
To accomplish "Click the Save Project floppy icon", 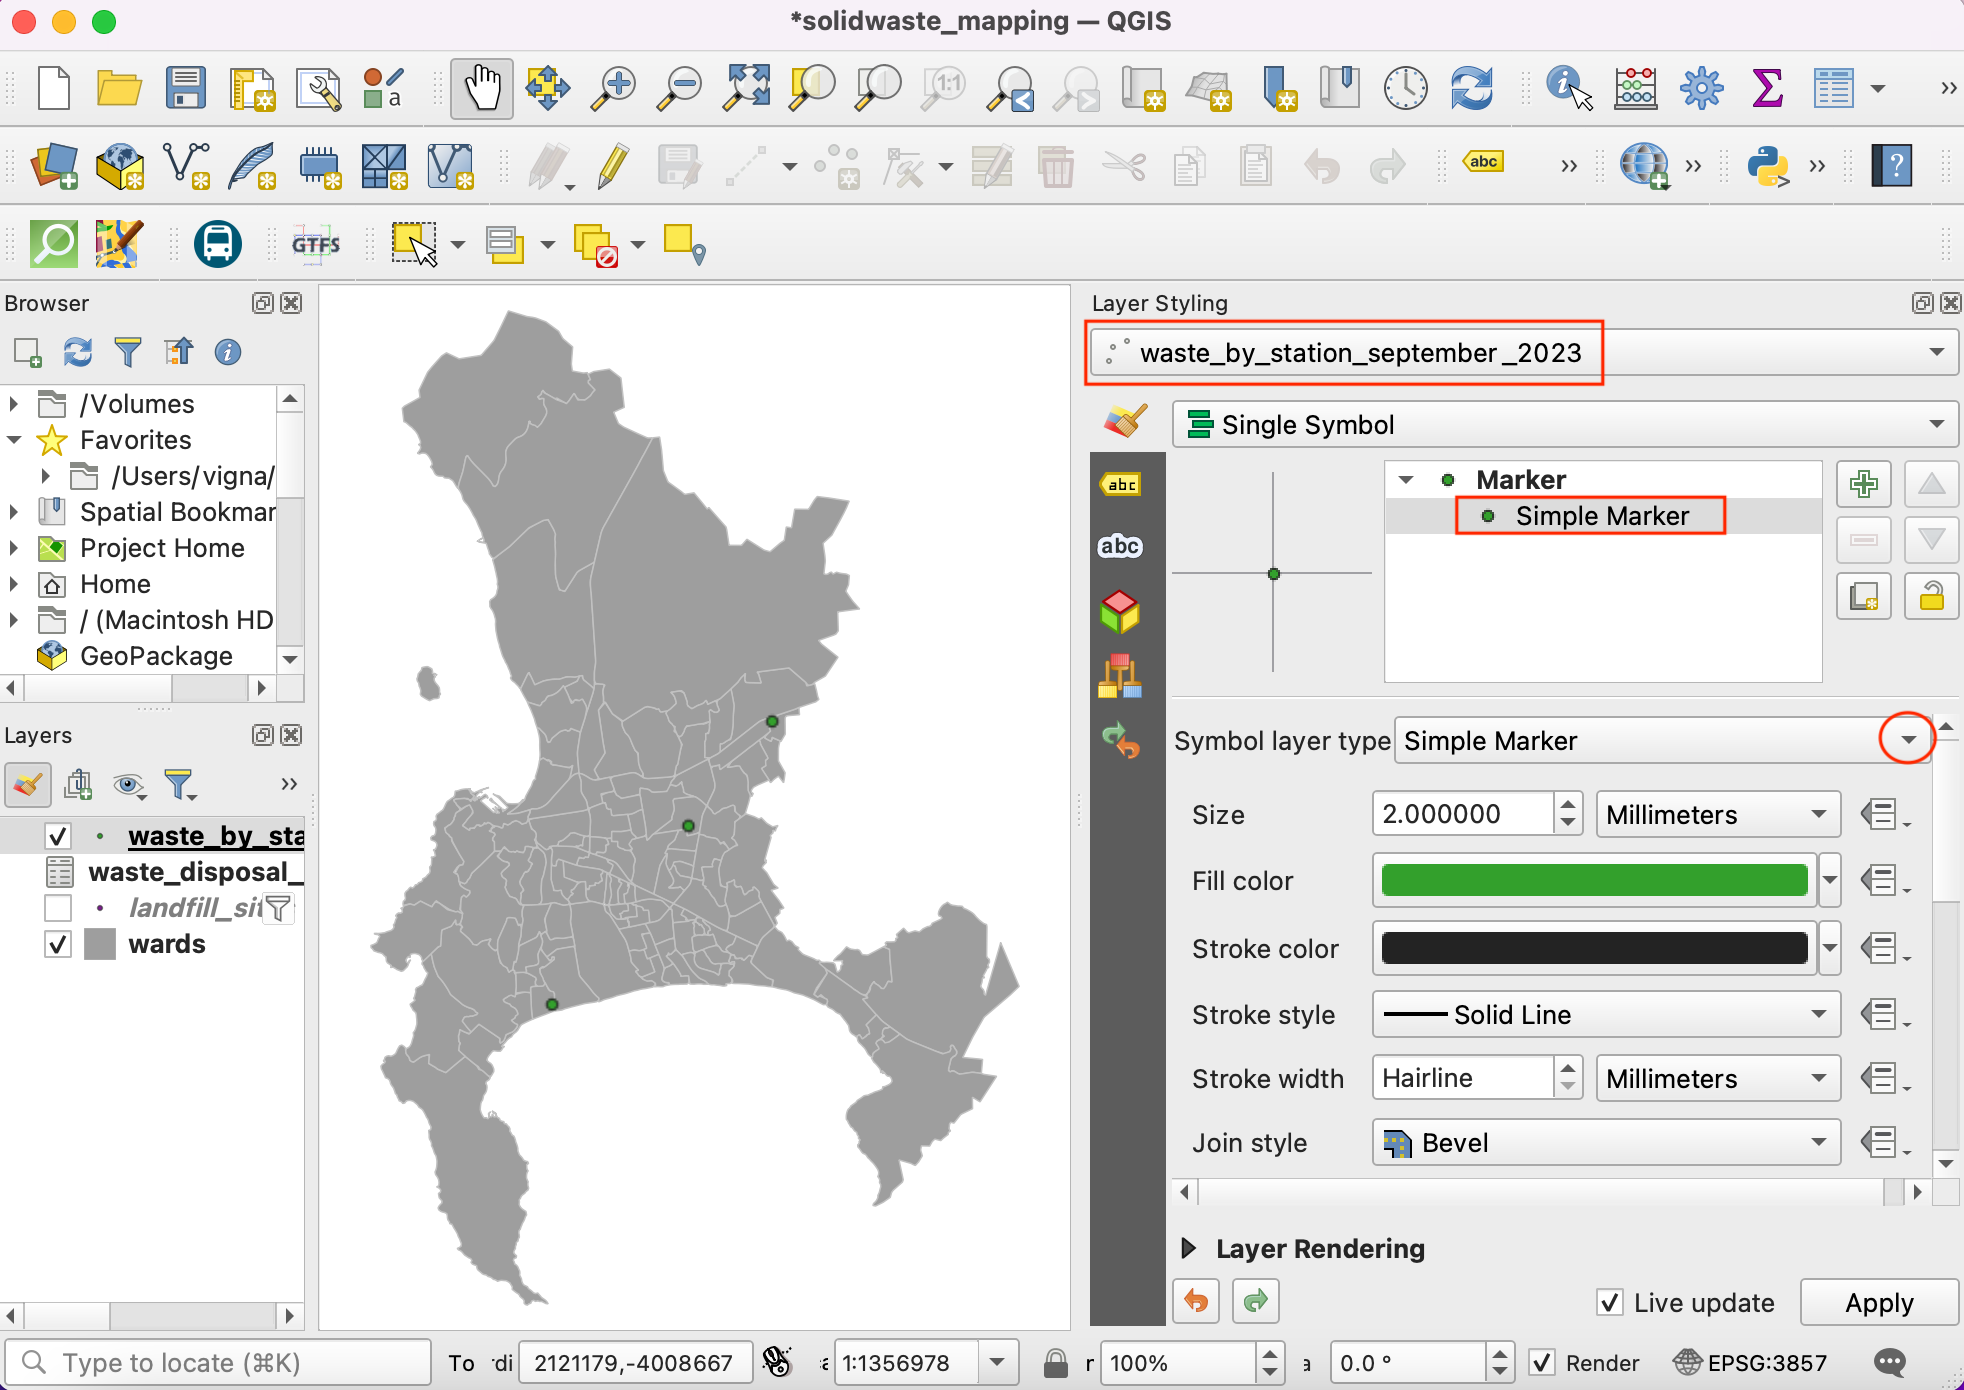I will pyautogui.click(x=186, y=89).
